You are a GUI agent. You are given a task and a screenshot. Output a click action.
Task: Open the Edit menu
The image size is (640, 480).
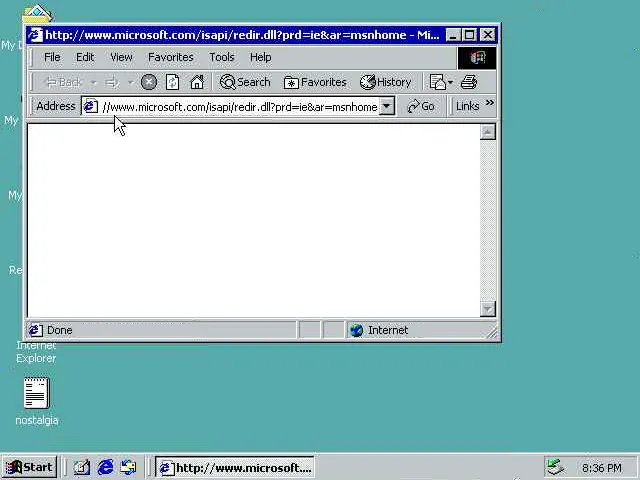pos(85,57)
